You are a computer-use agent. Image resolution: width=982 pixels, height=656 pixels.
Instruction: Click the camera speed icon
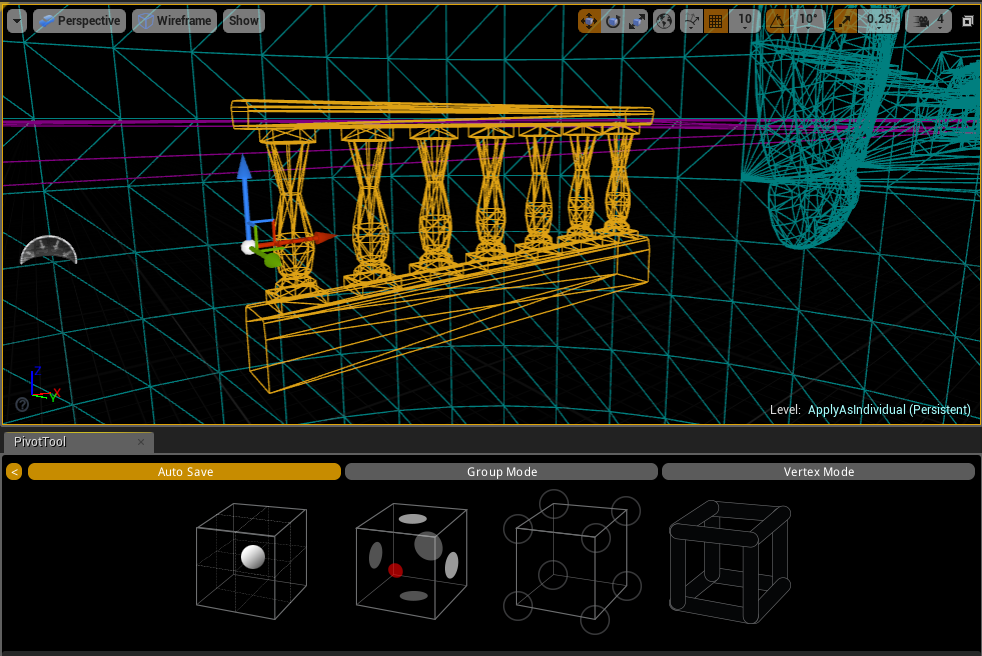click(x=921, y=20)
